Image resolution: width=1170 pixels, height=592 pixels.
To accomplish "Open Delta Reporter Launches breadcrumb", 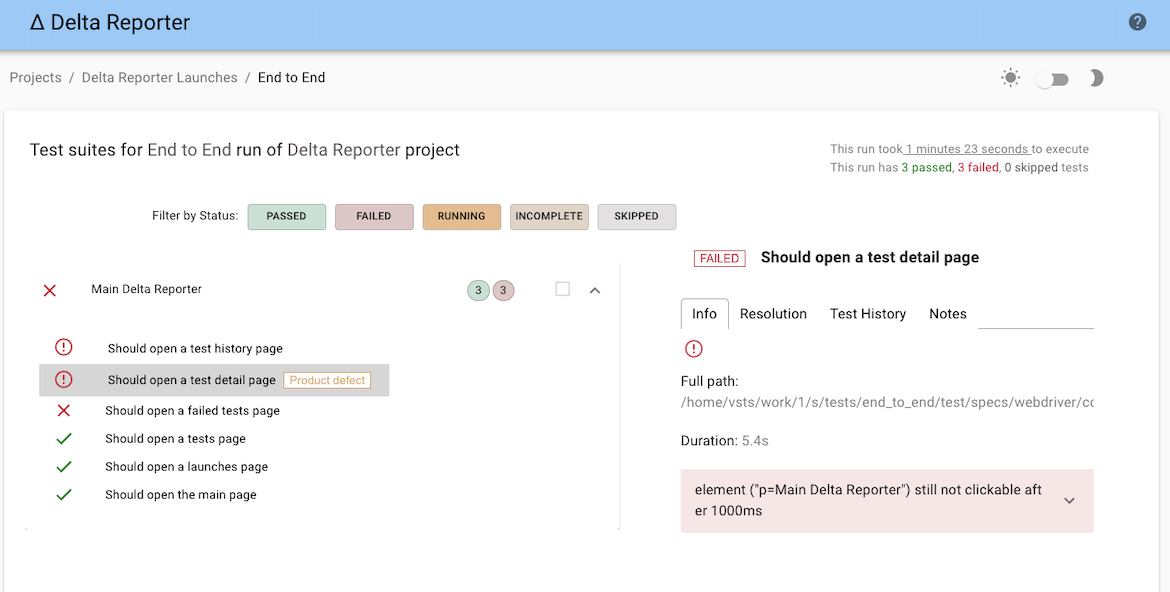I will [160, 78].
